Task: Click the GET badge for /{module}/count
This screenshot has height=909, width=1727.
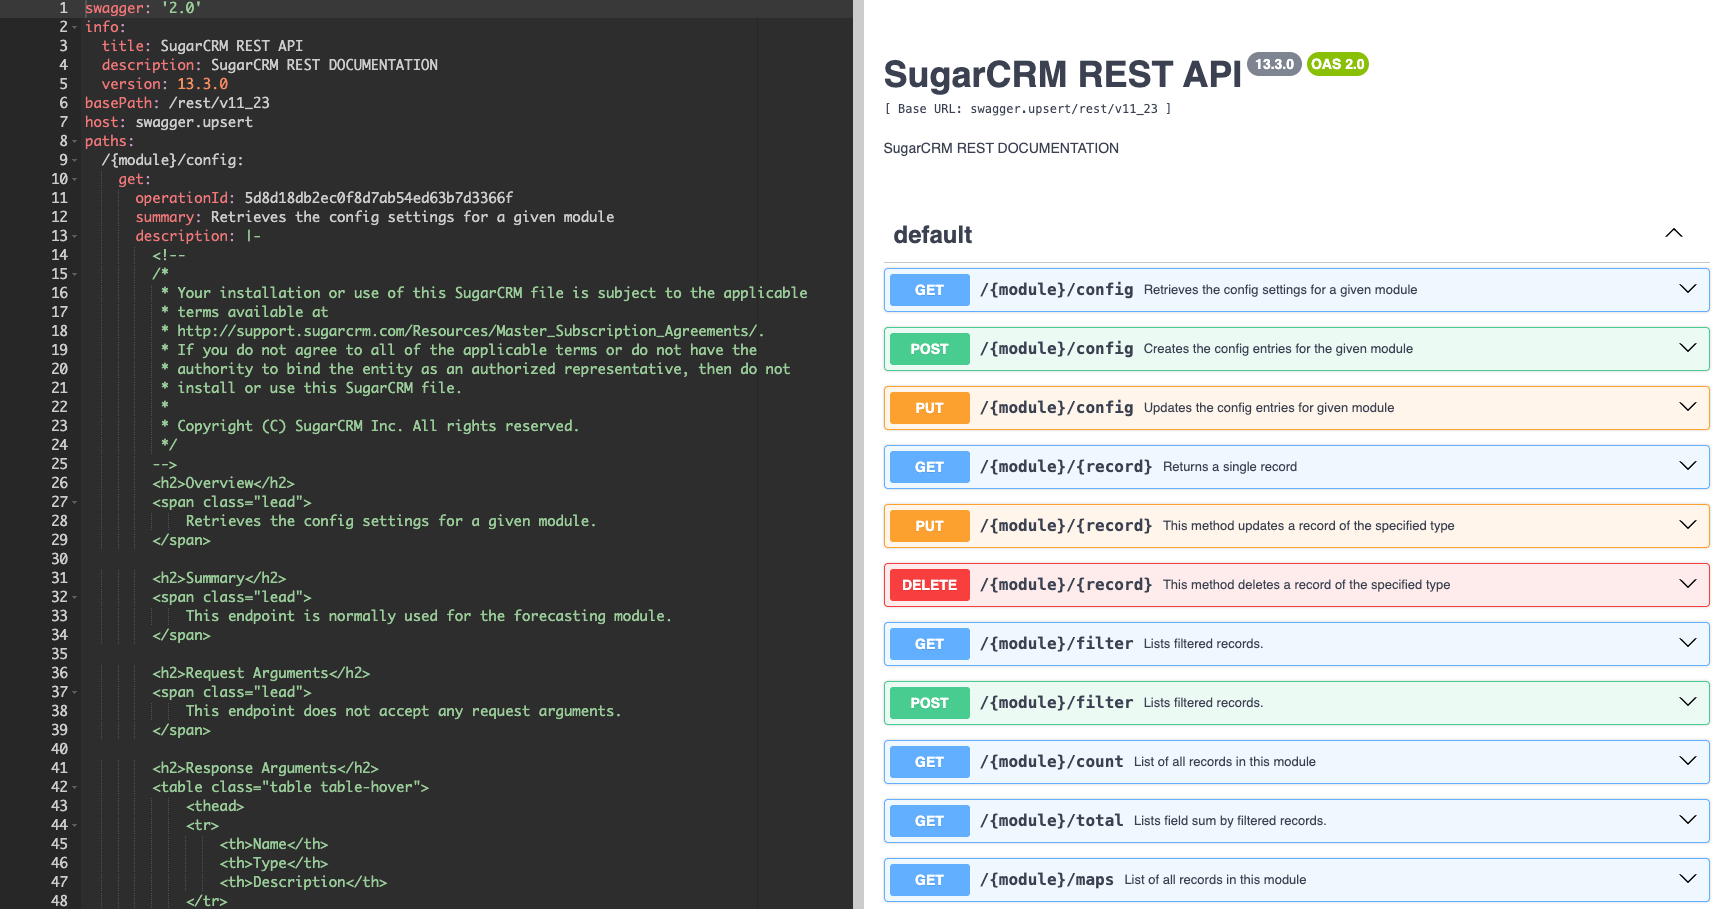Action: (x=929, y=762)
